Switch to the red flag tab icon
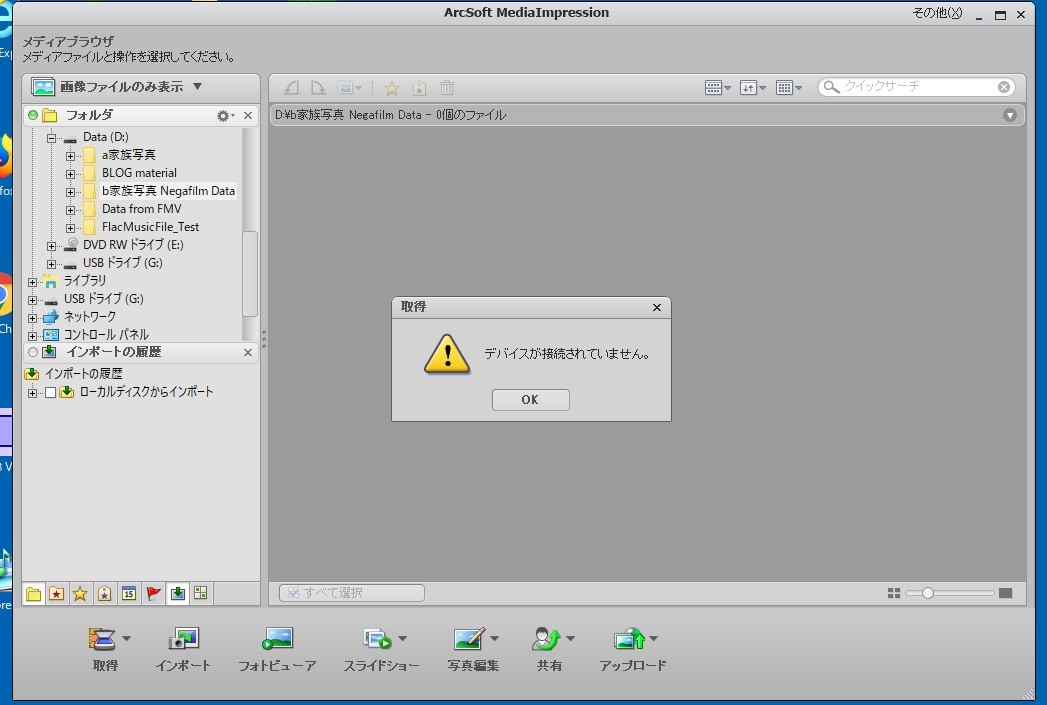The width and height of the screenshot is (1047, 705). [154, 593]
